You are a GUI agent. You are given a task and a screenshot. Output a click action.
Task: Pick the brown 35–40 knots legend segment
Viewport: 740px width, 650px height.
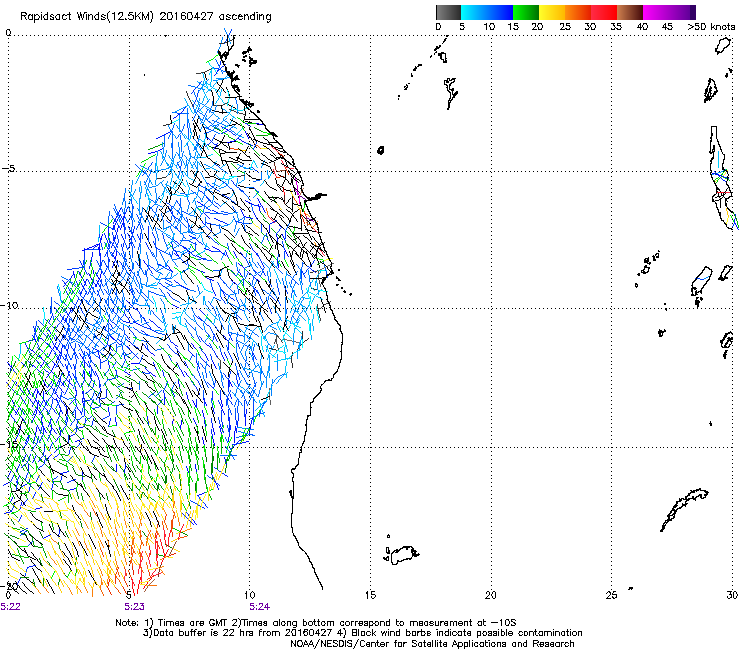[x=630, y=12]
